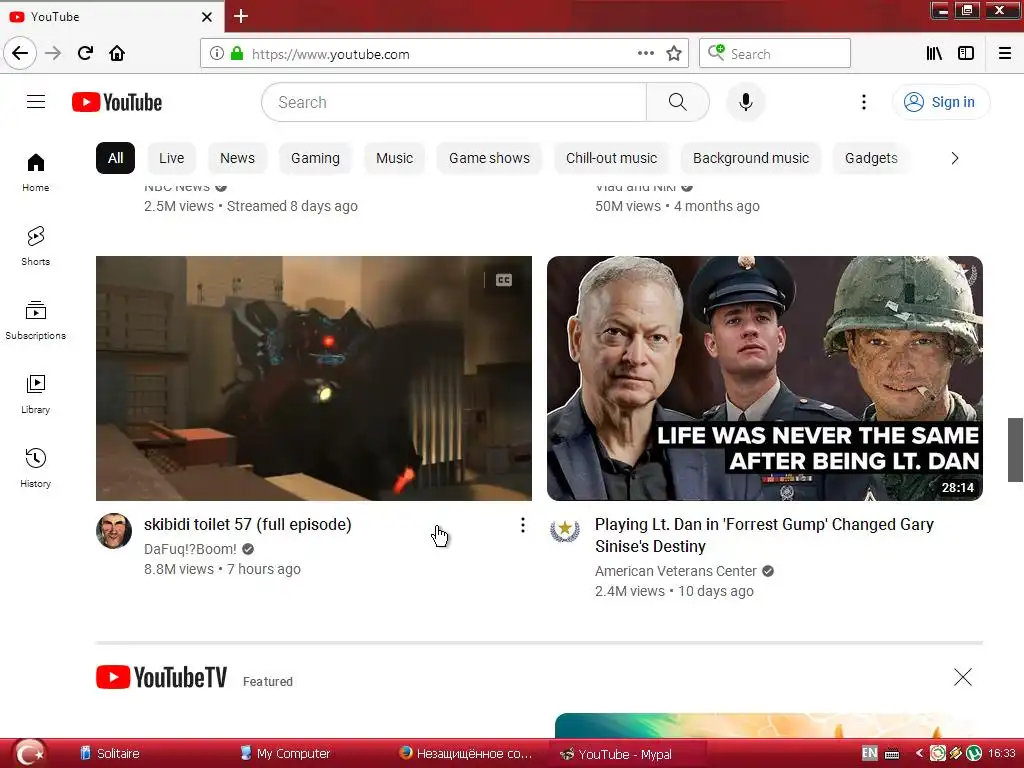Screen dimensions: 1024x768
Task: Open the Start button on taskbar
Action: tap(29, 753)
